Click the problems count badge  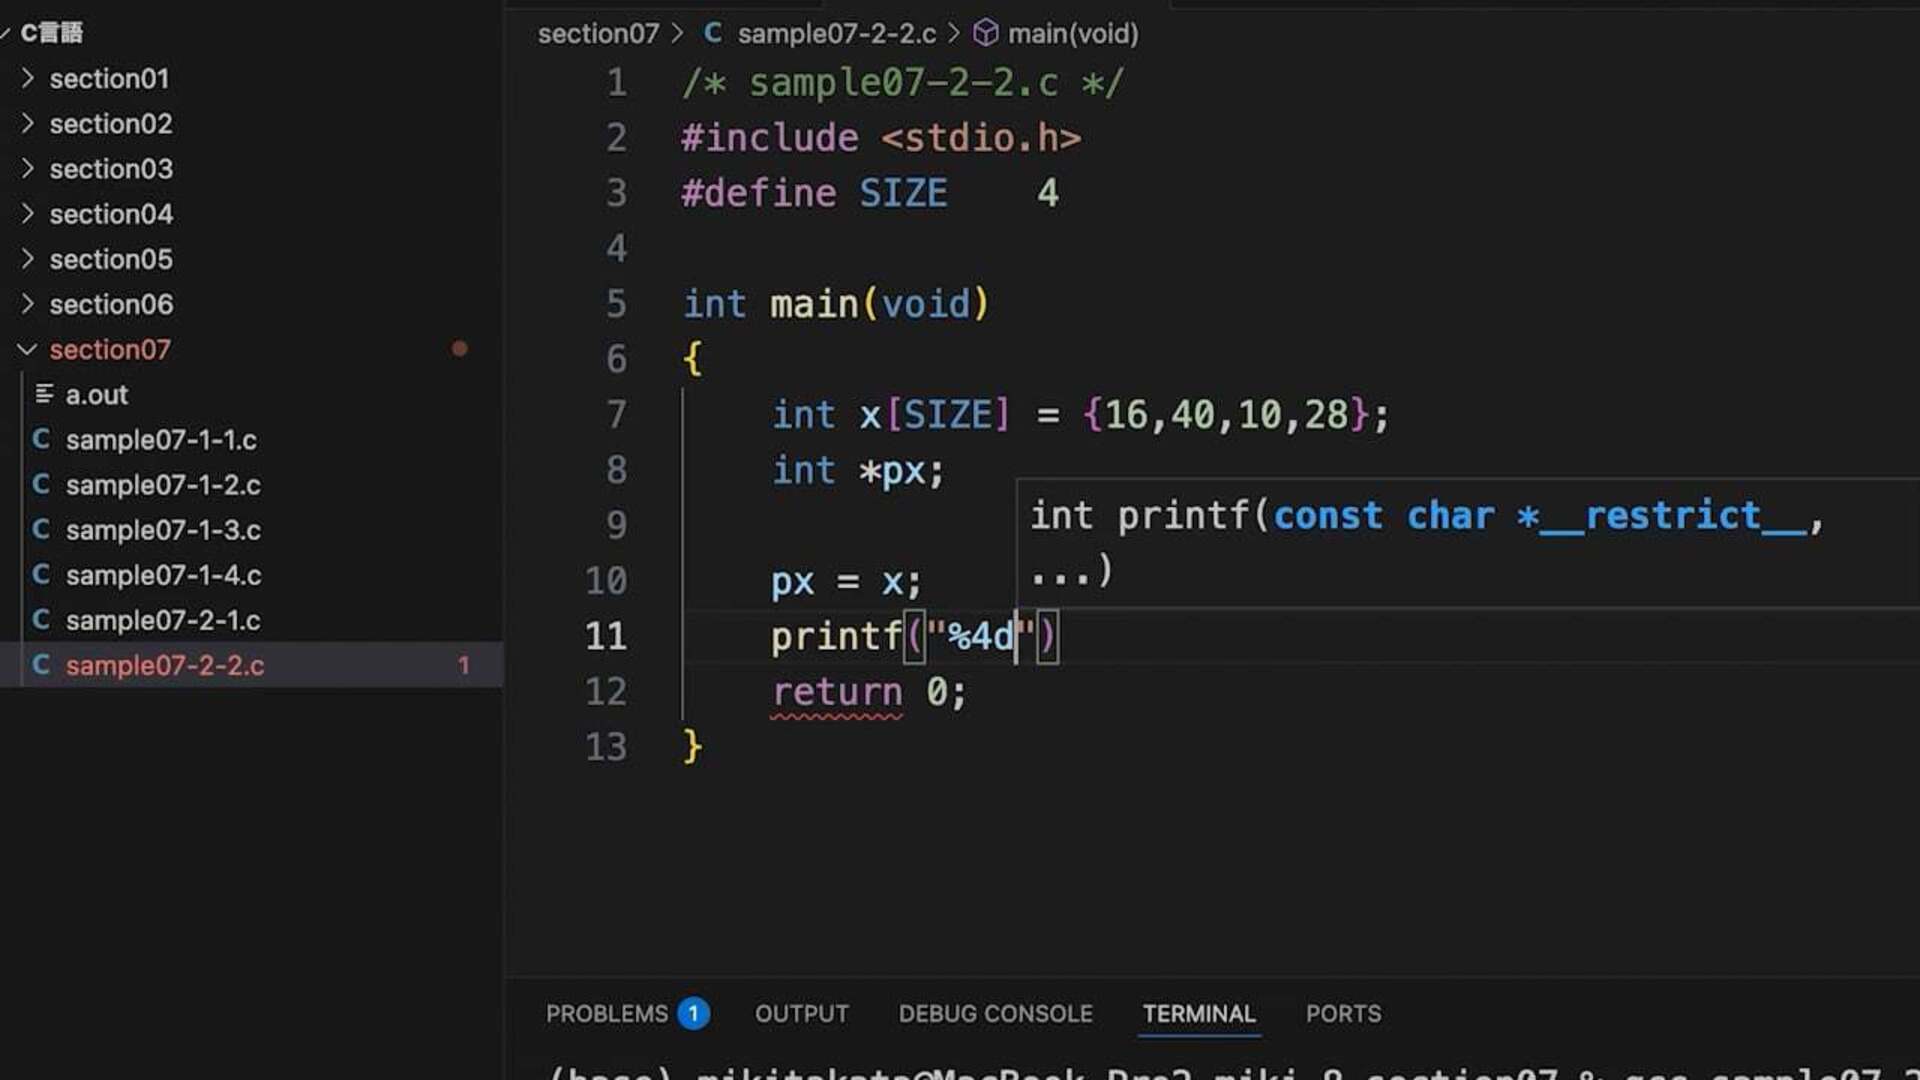tap(693, 1013)
